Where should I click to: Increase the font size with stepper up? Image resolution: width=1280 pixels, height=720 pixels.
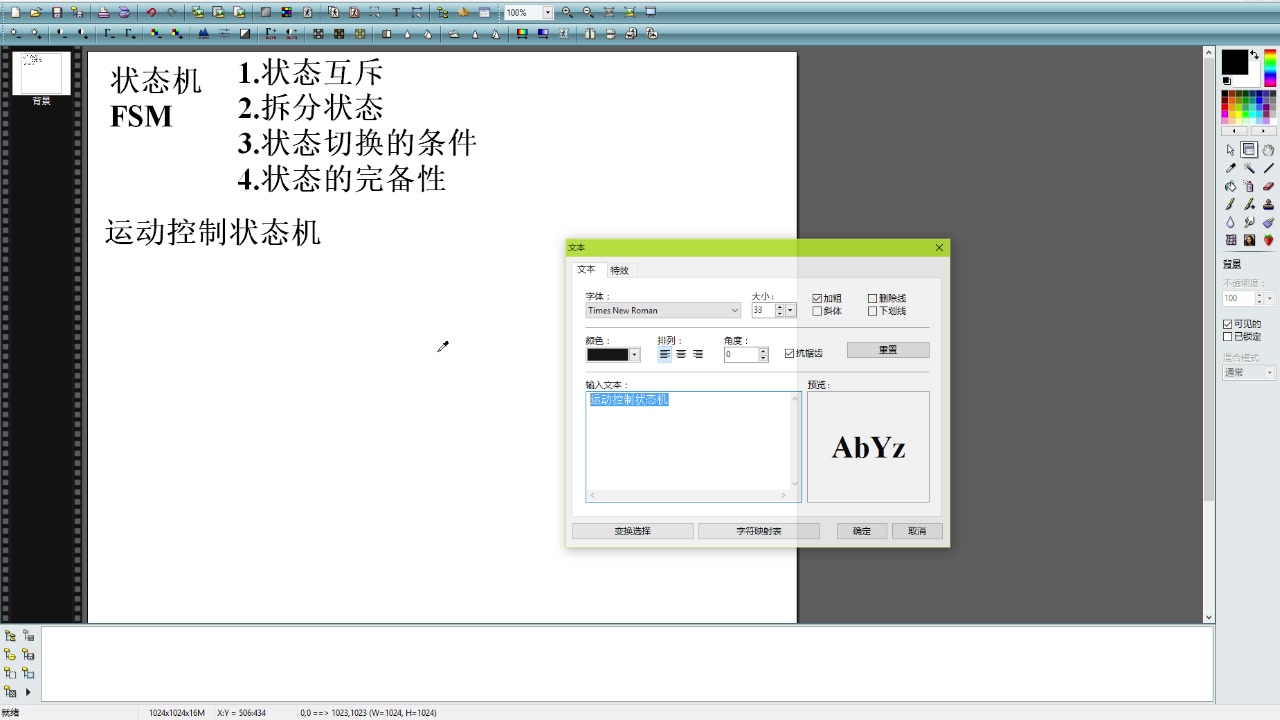tap(780, 307)
